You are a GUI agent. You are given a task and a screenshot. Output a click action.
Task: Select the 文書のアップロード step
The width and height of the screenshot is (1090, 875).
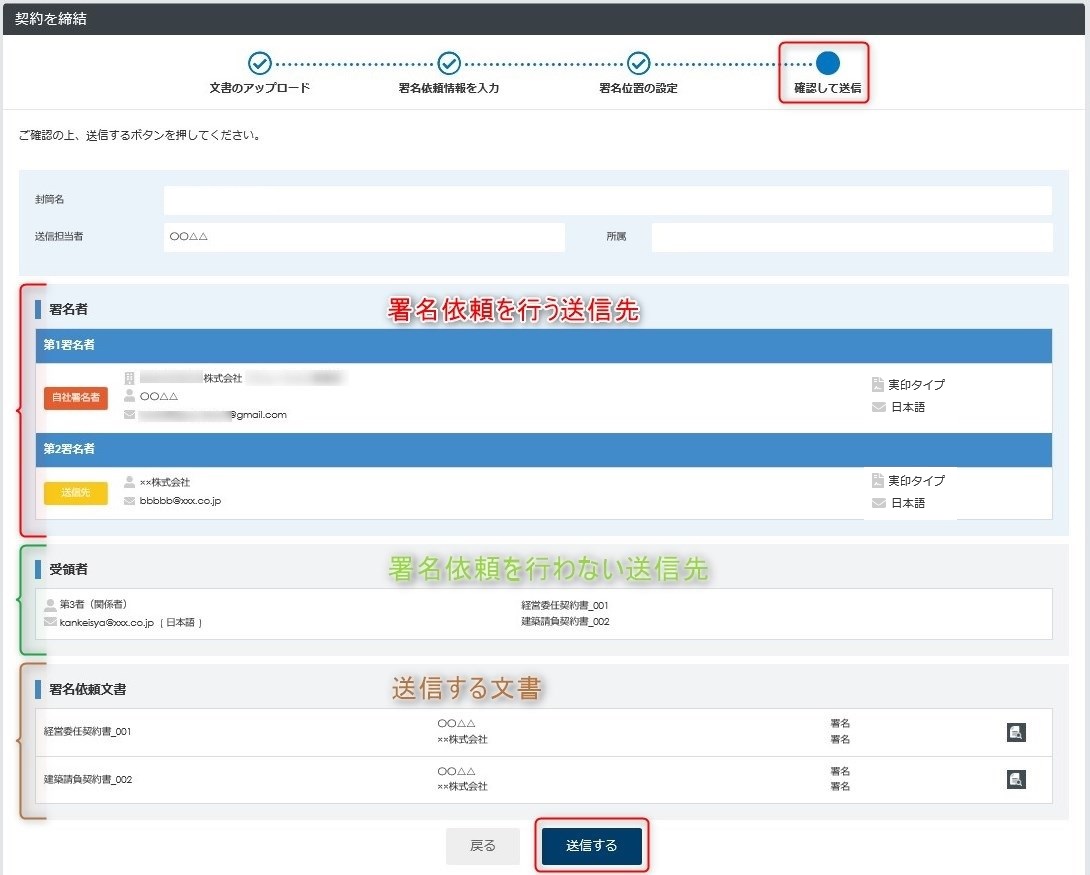(x=259, y=72)
